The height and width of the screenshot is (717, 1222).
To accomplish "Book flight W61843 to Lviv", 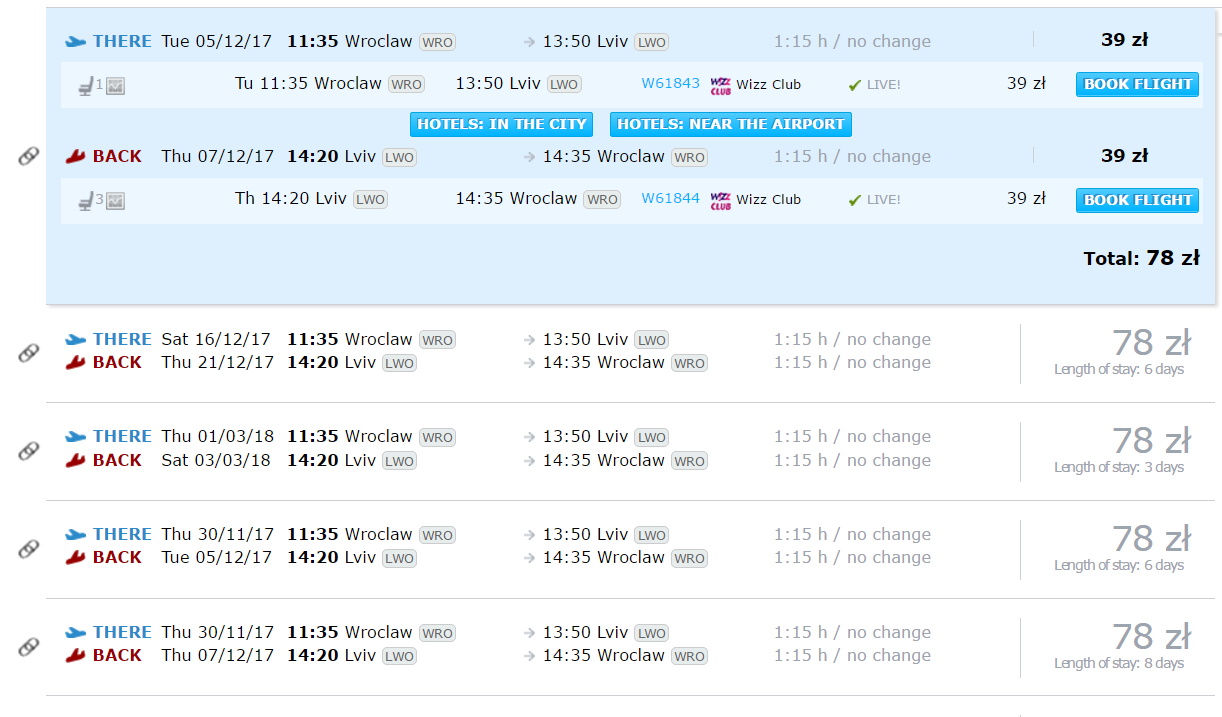I will pyautogui.click(x=1137, y=84).
